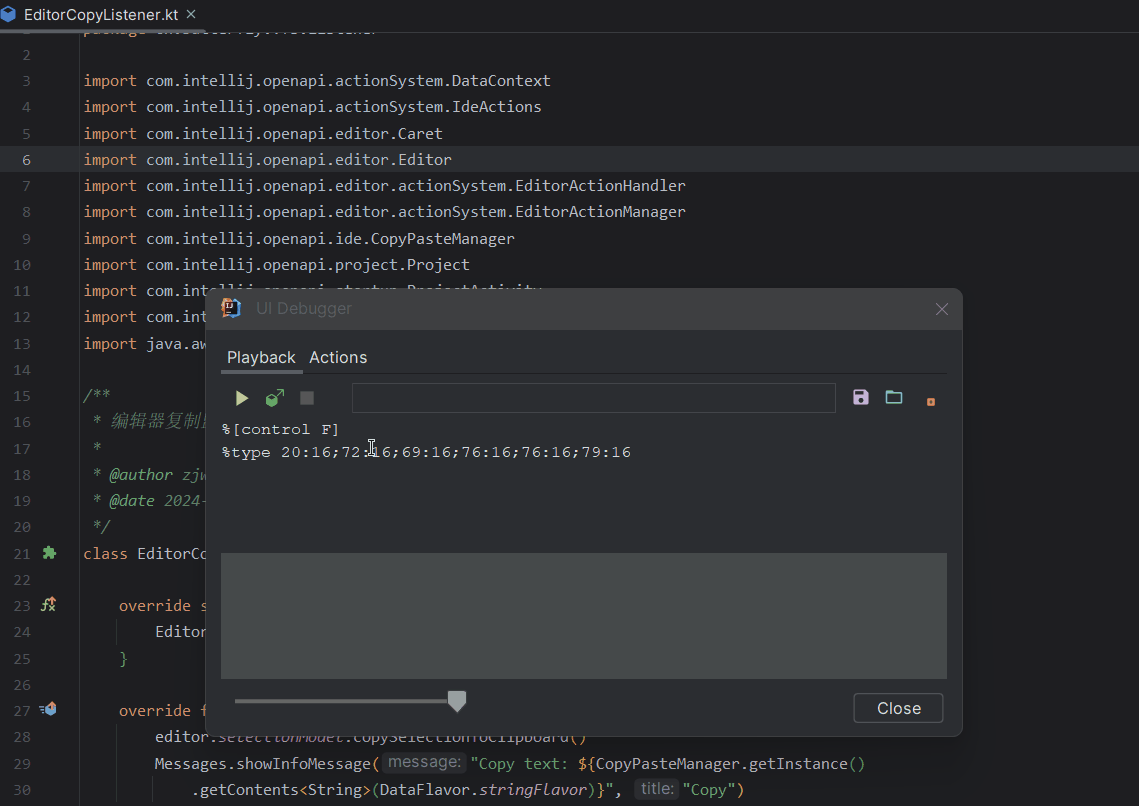Switch to the Actions tab
The height and width of the screenshot is (806, 1139).
pos(338,357)
